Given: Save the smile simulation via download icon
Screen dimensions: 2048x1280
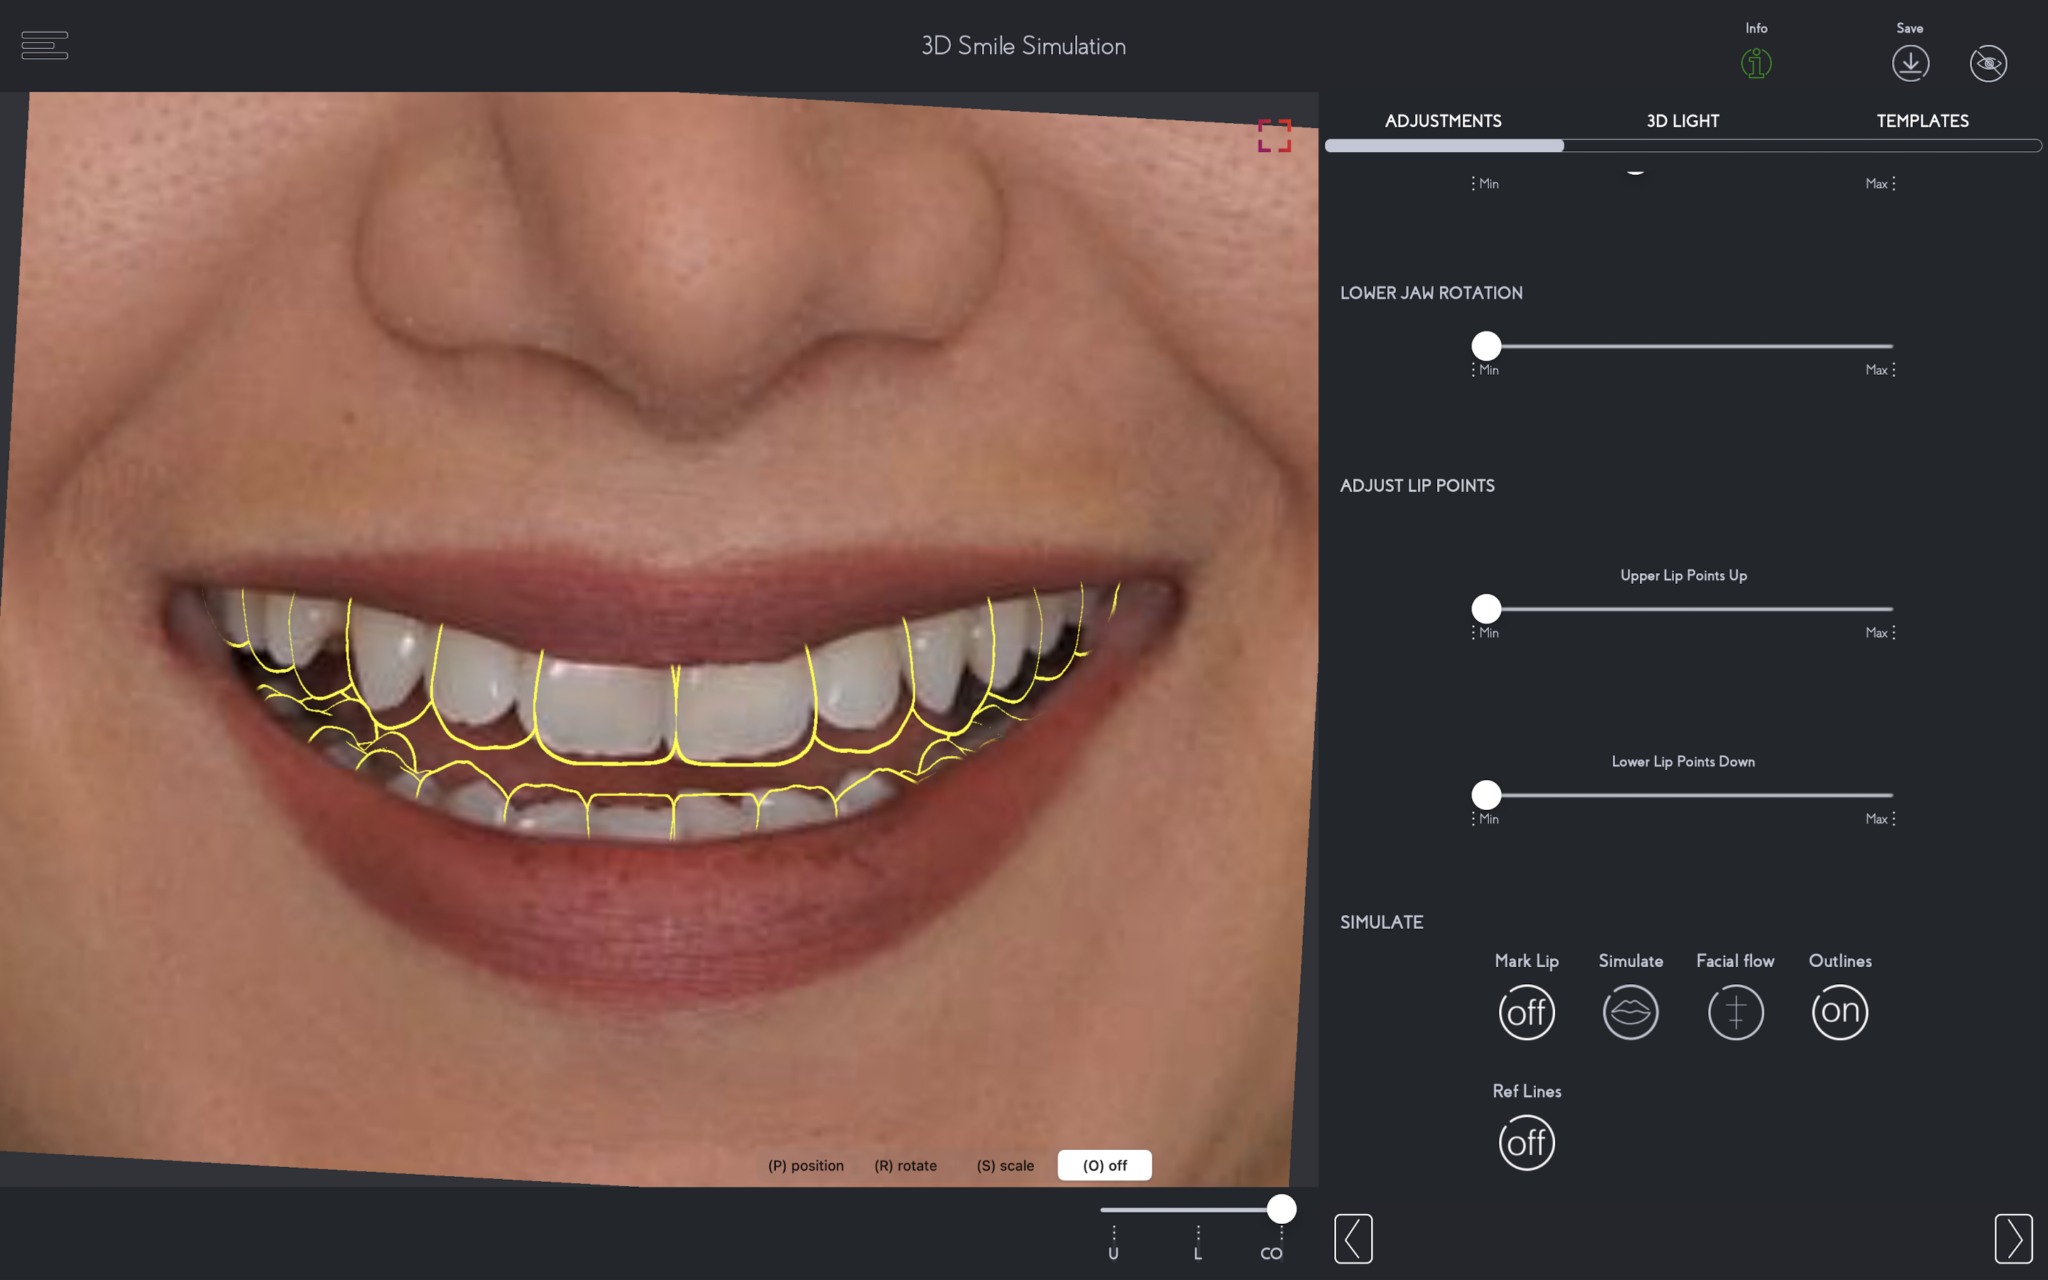Looking at the screenshot, I should pyautogui.click(x=1909, y=62).
